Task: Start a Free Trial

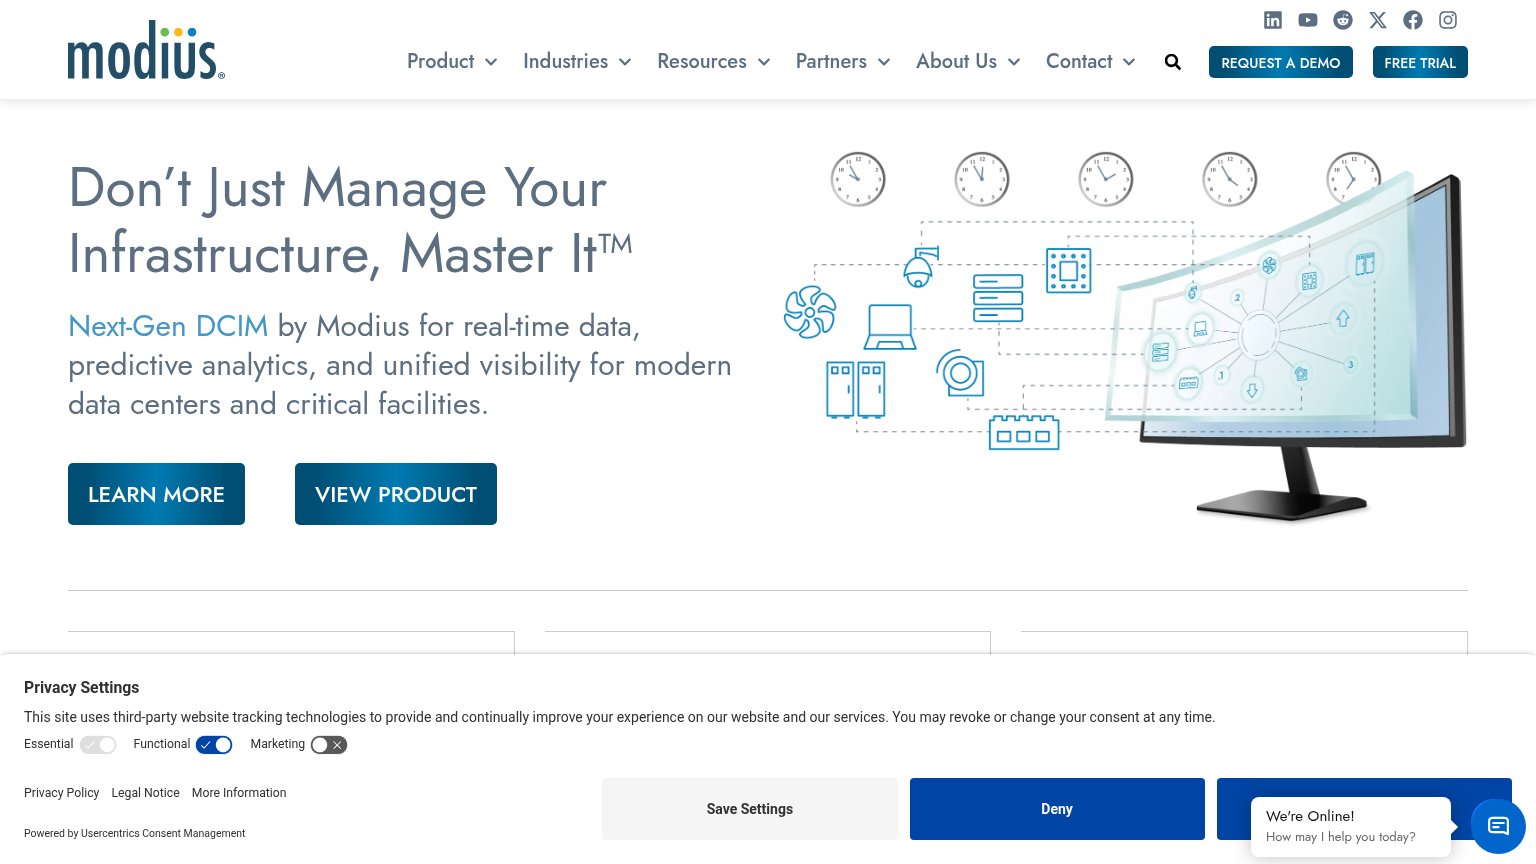Action: (1420, 62)
